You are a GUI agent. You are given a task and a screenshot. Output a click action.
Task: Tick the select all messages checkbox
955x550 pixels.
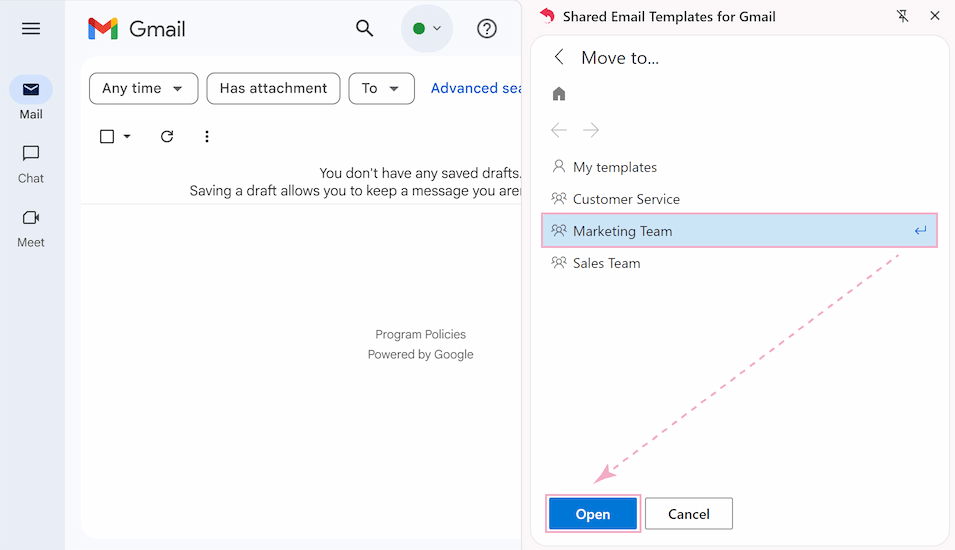point(107,136)
